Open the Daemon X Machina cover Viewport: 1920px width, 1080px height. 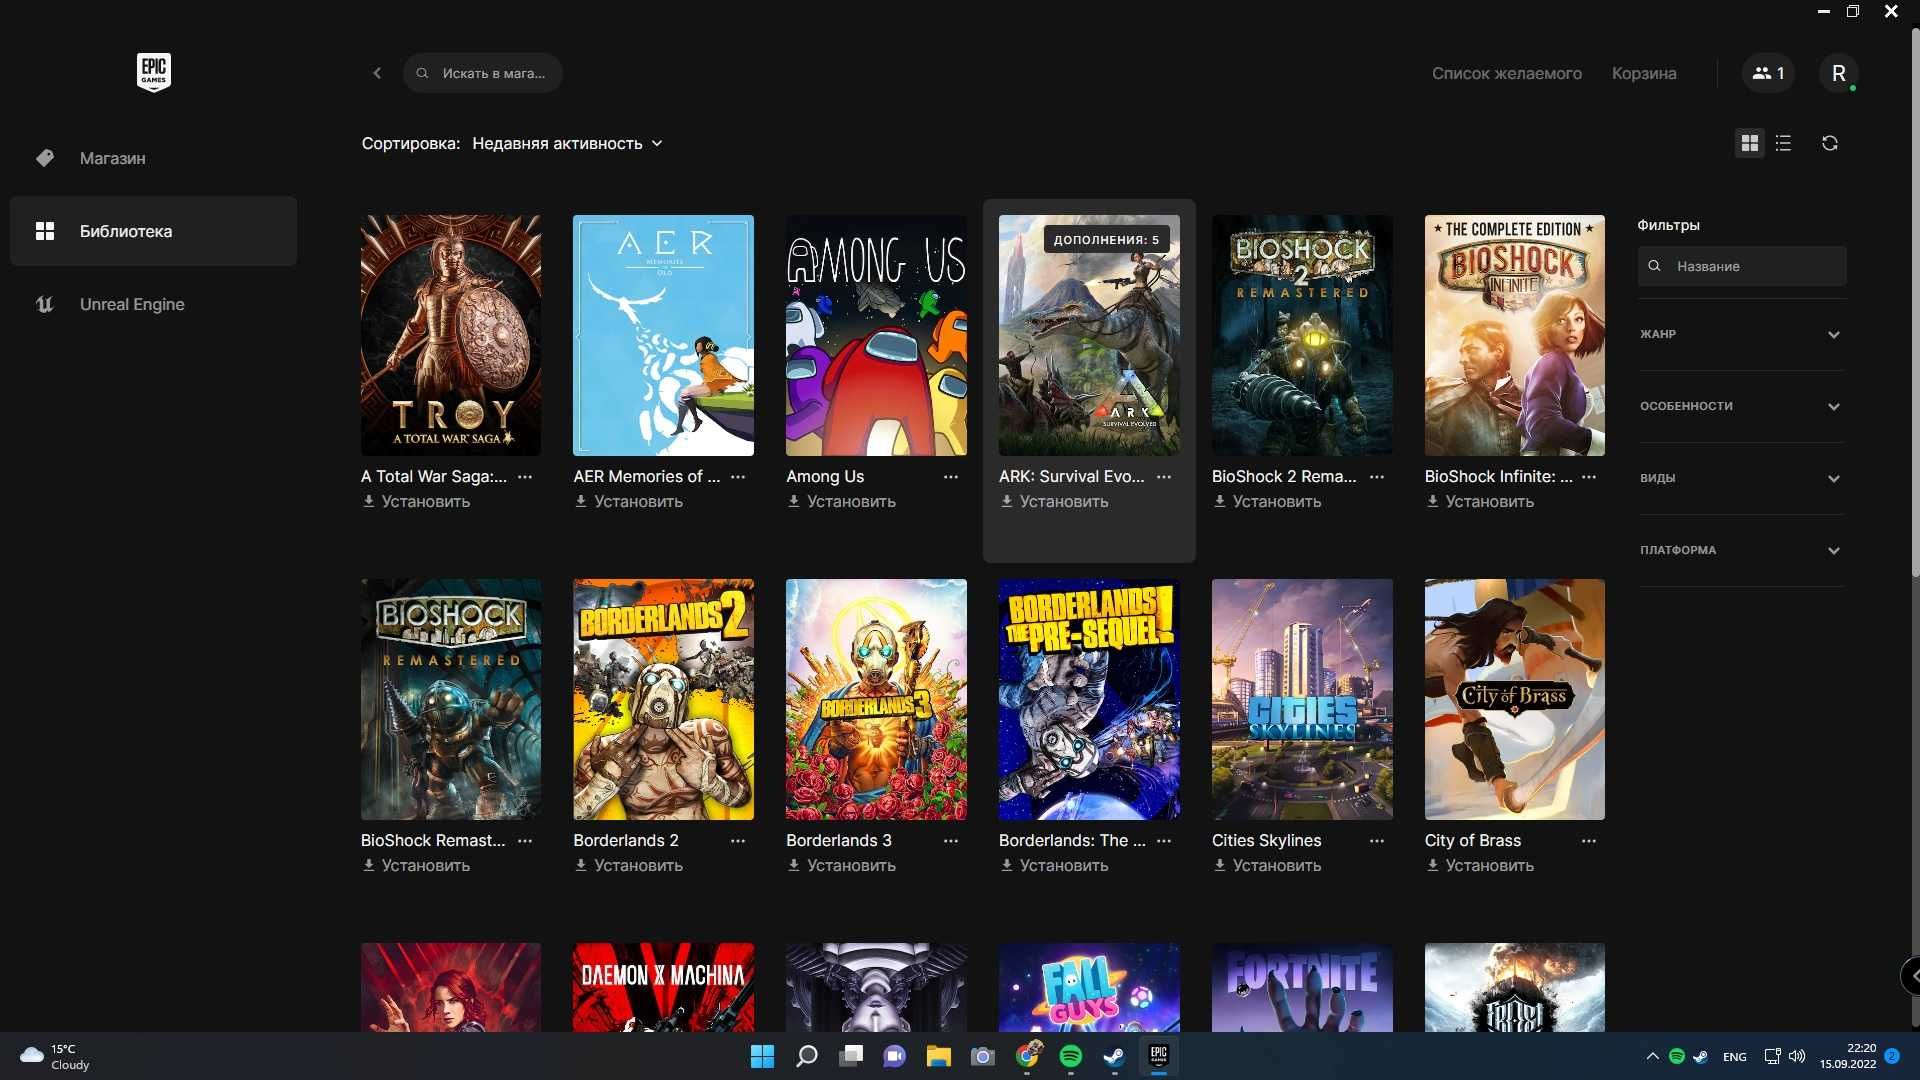click(663, 988)
